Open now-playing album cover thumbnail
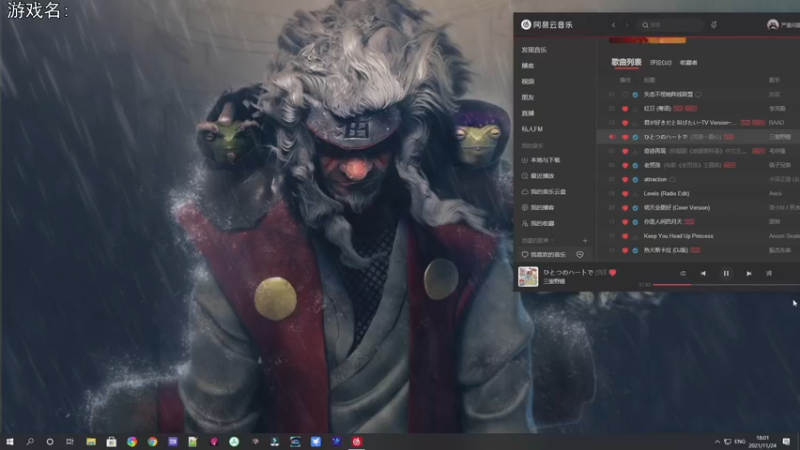Screen dimensions: 800x450 tap(528, 277)
